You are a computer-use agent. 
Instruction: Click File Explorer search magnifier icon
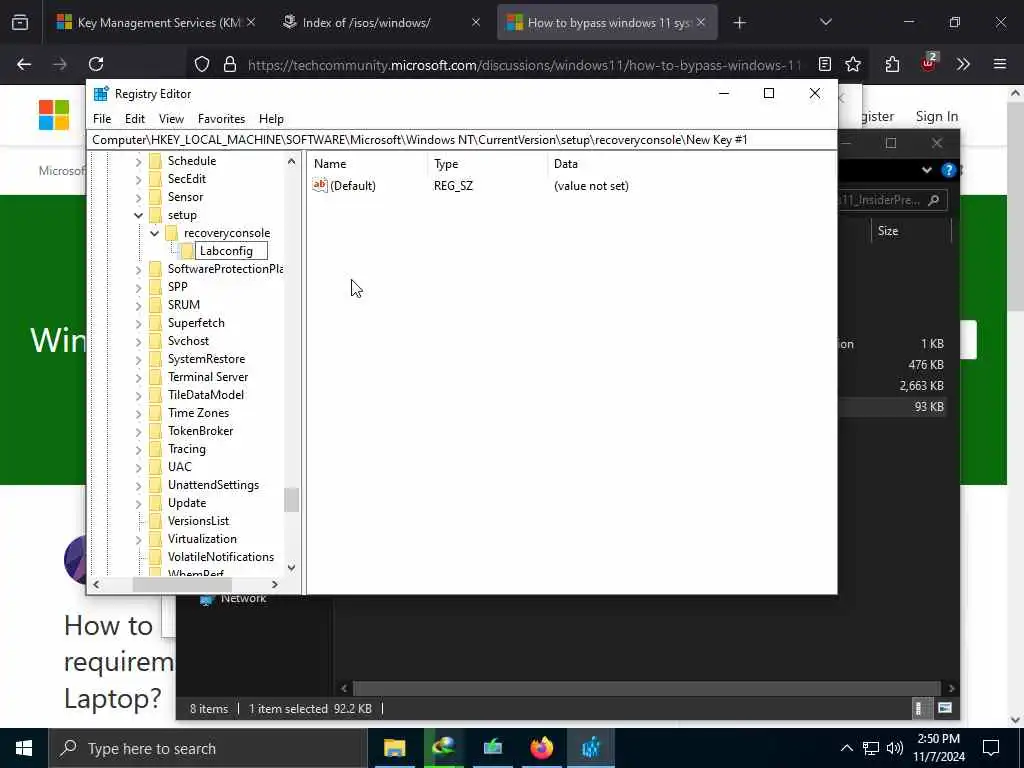(934, 200)
